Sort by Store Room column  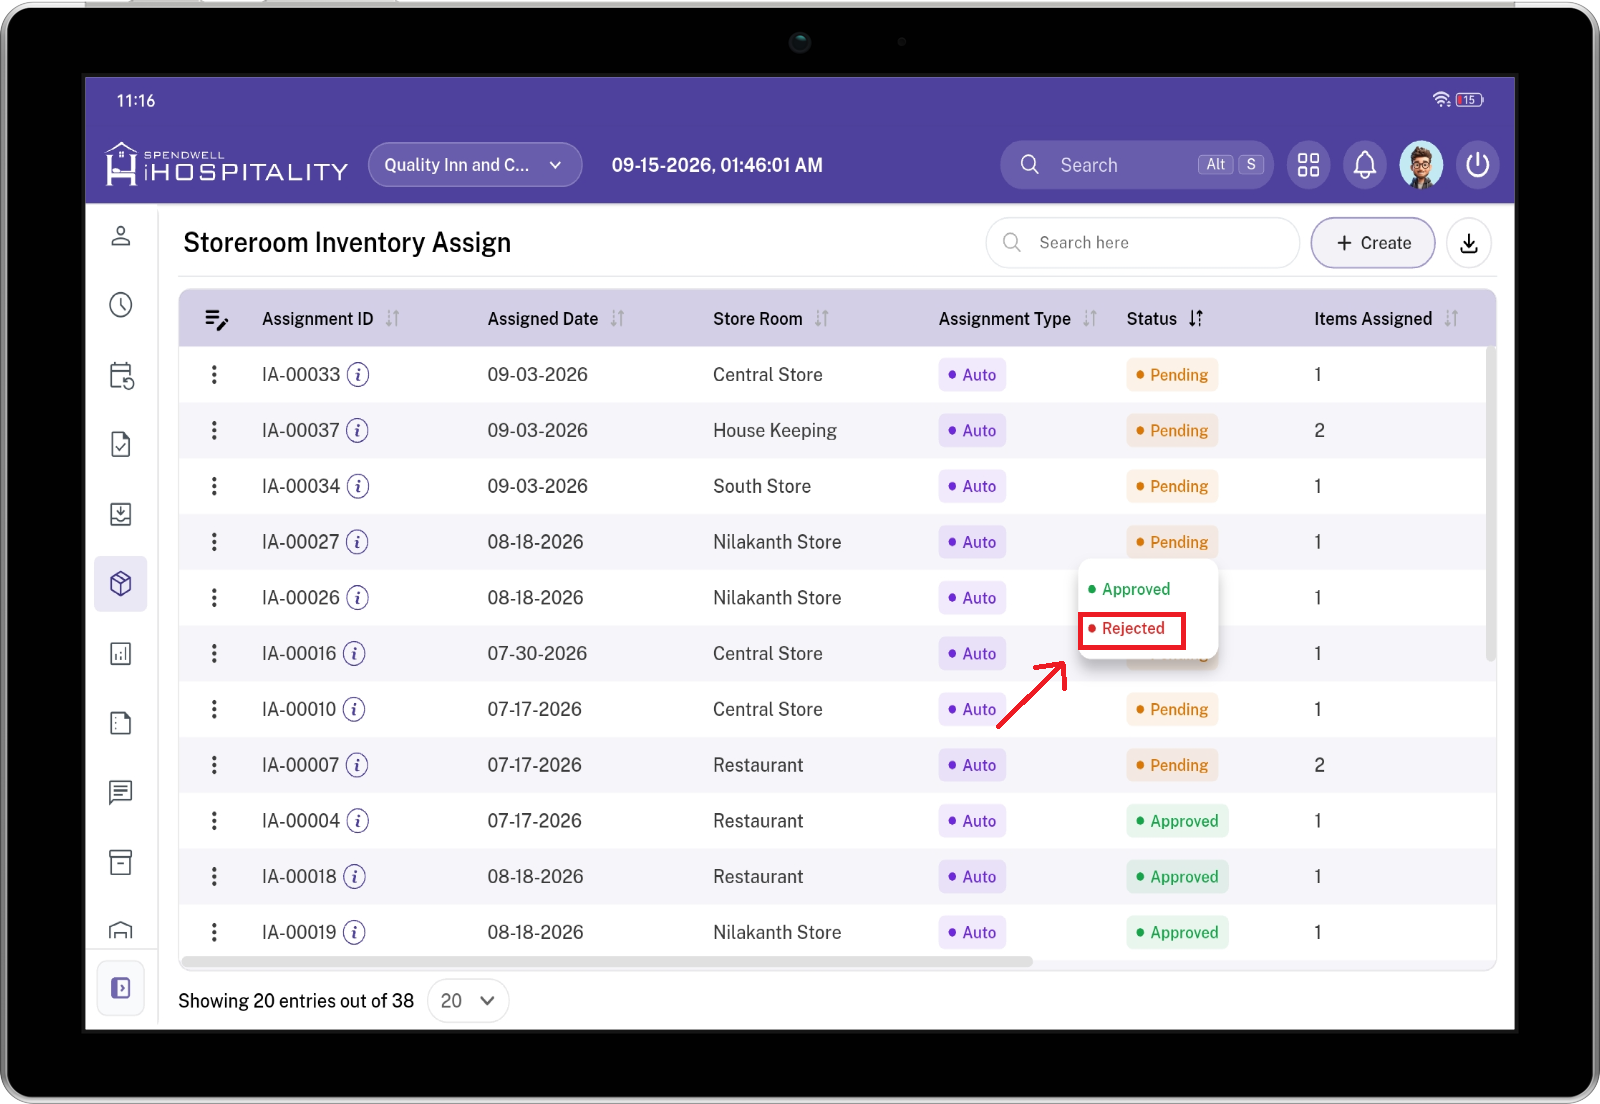822,319
